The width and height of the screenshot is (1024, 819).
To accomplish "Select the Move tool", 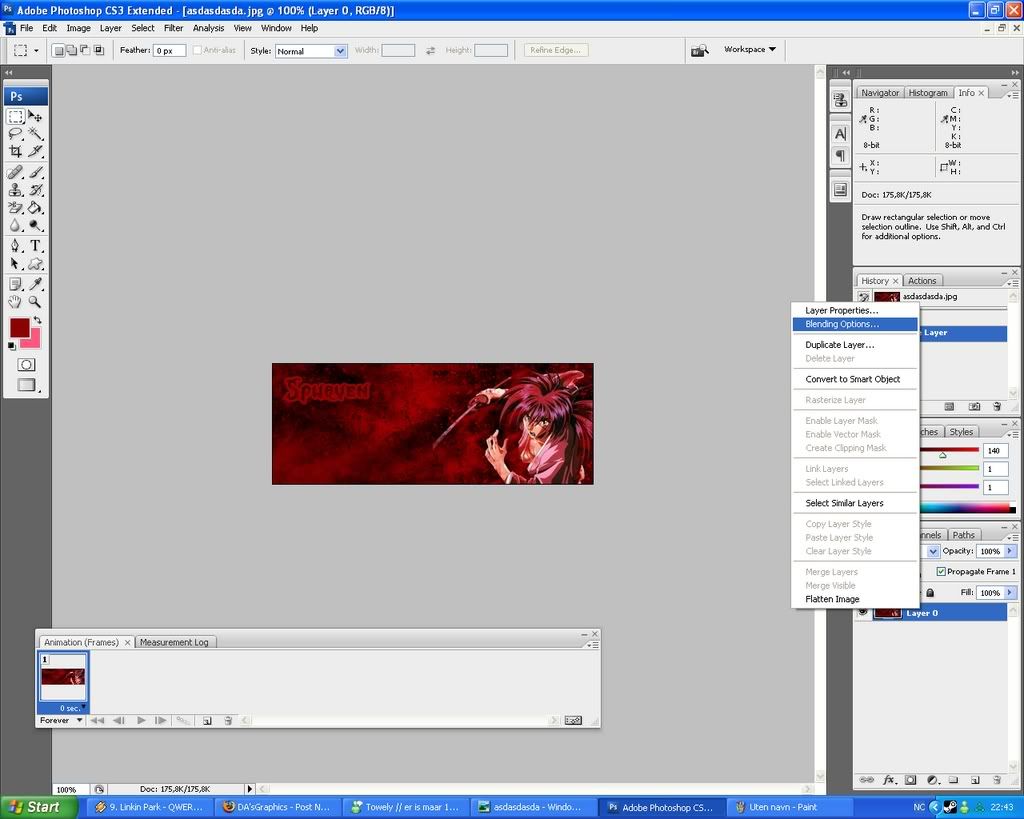I will (x=35, y=117).
